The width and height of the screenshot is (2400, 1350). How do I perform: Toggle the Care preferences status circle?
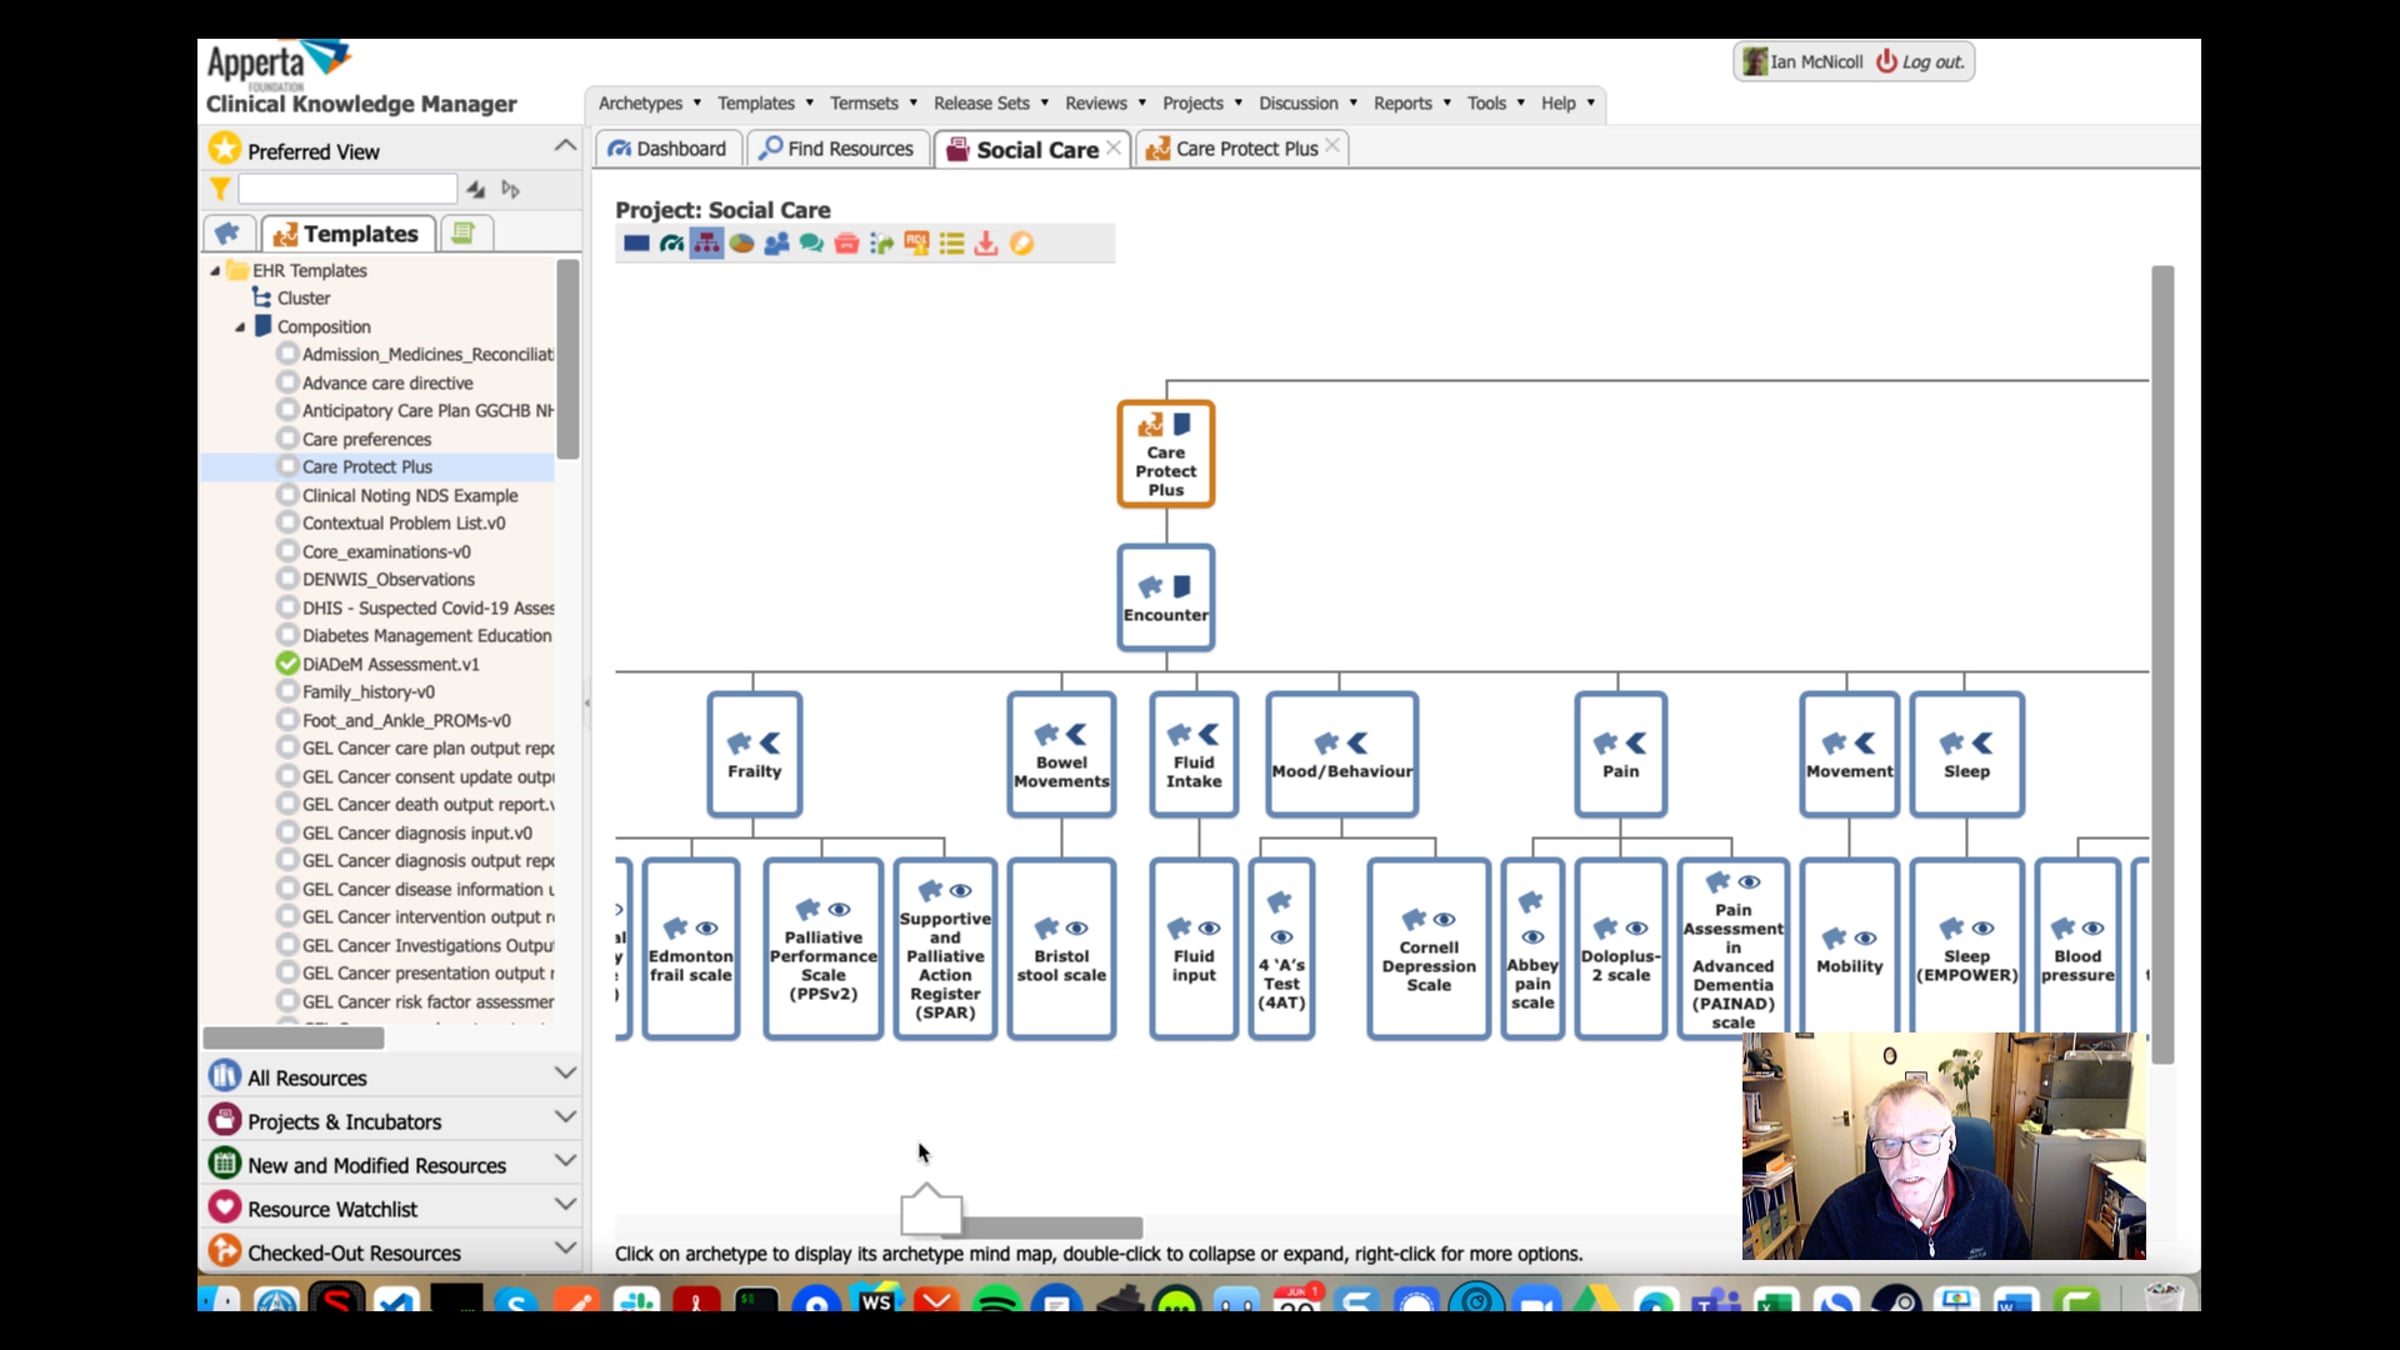pos(287,439)
